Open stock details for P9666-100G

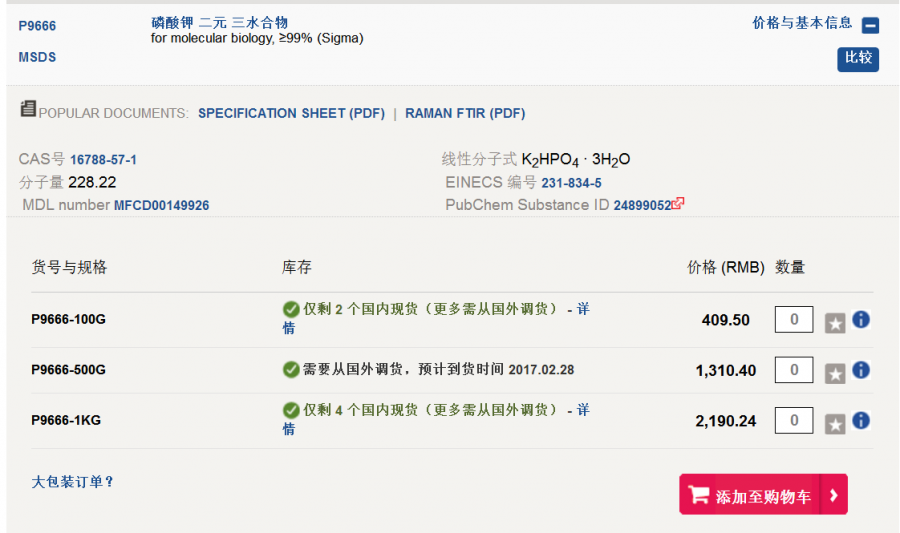point(582,310)
